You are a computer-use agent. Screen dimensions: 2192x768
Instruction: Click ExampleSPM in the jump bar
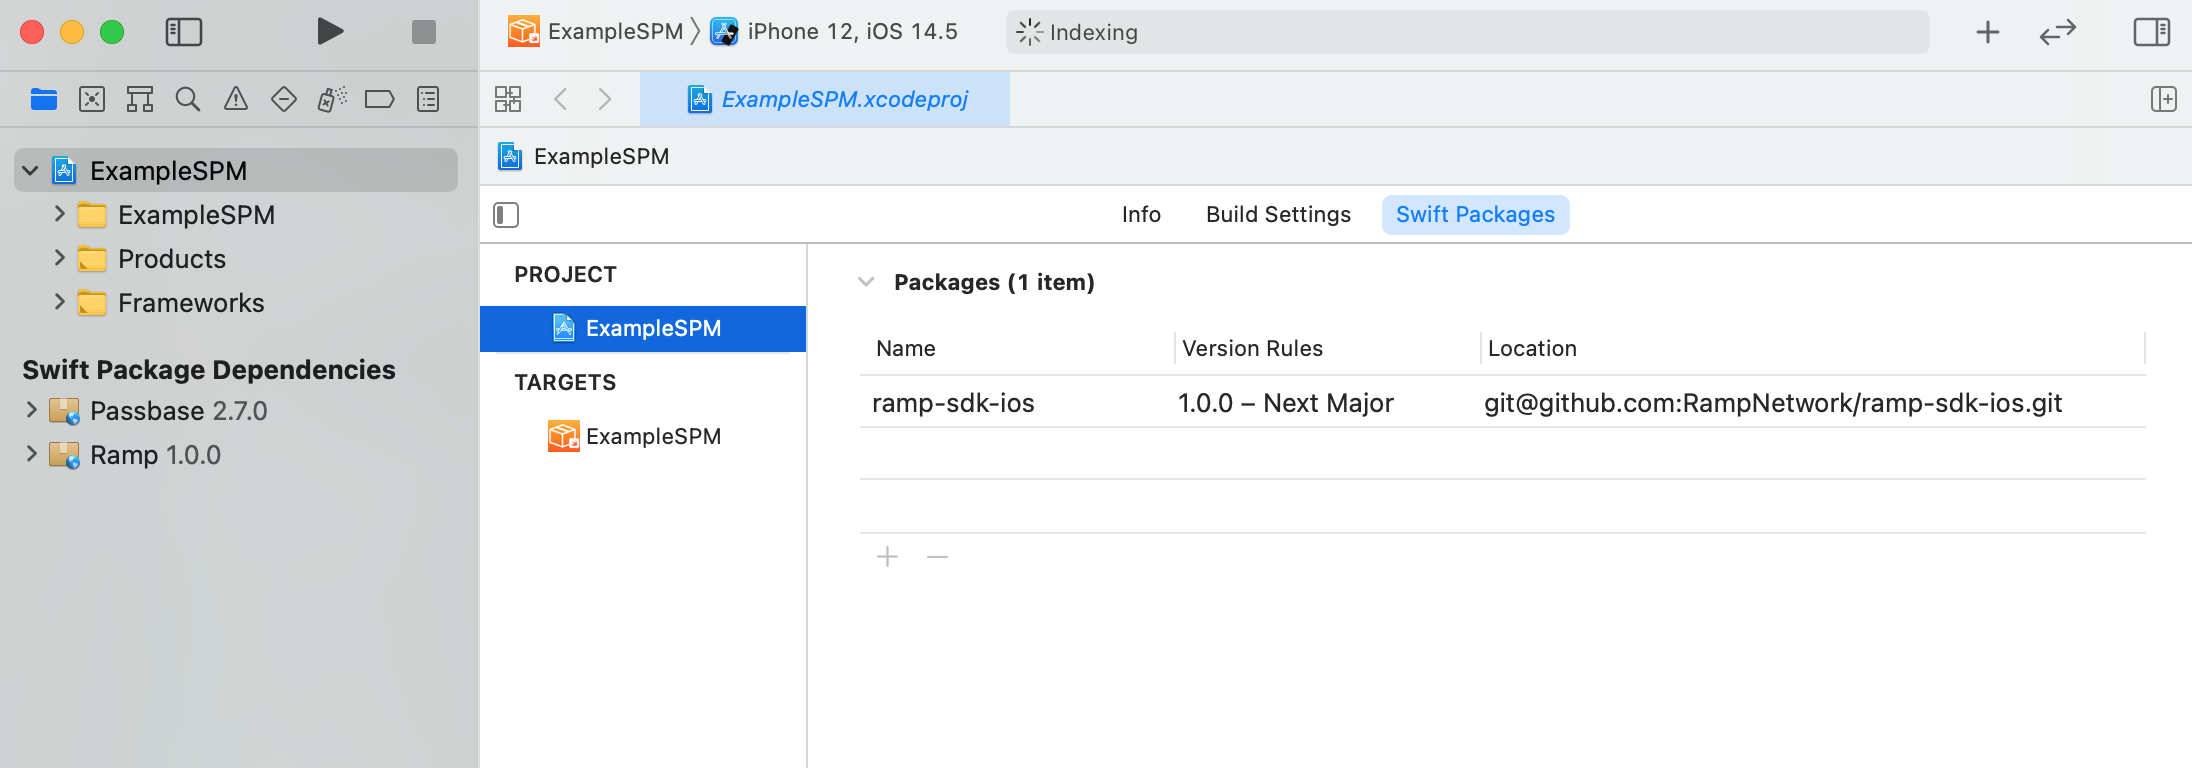coord(584,156)
